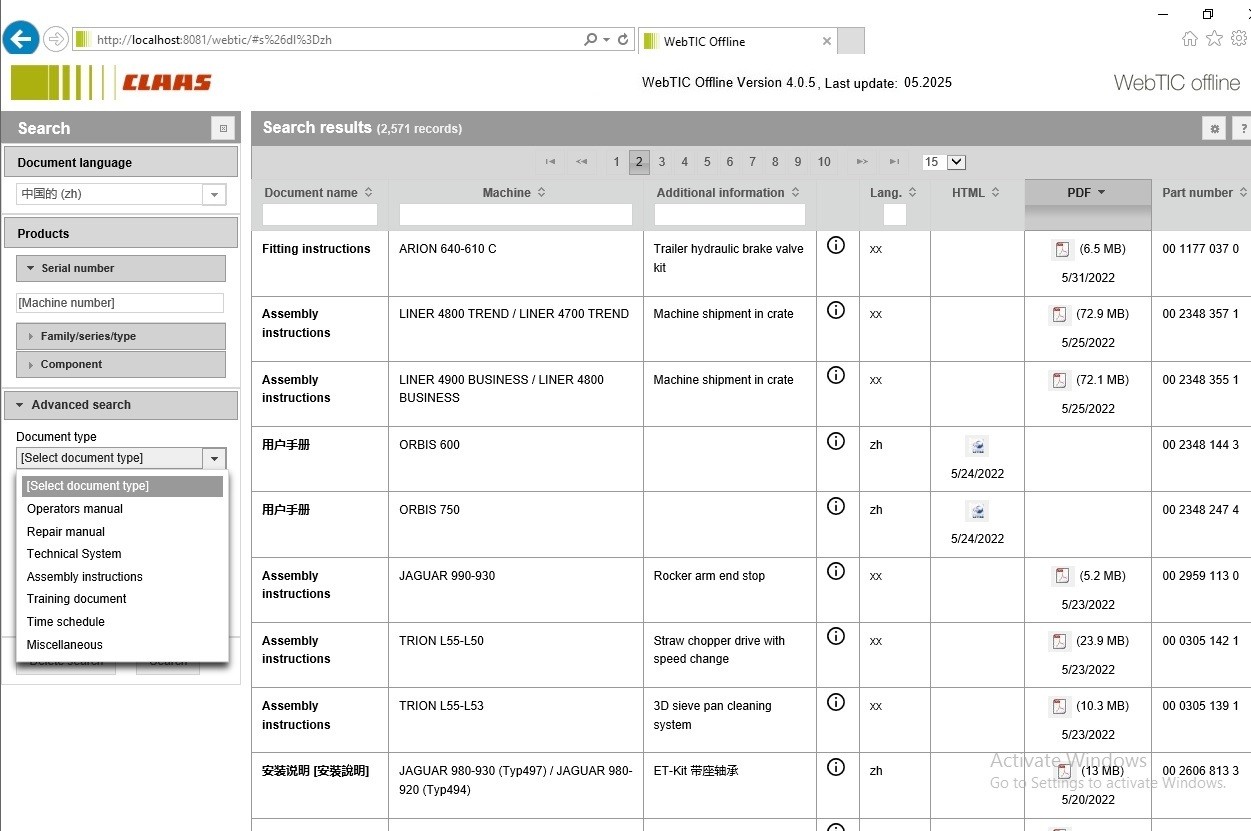1251x831 pixels.
Task: Go to results page 1
Action: [617, 162]
